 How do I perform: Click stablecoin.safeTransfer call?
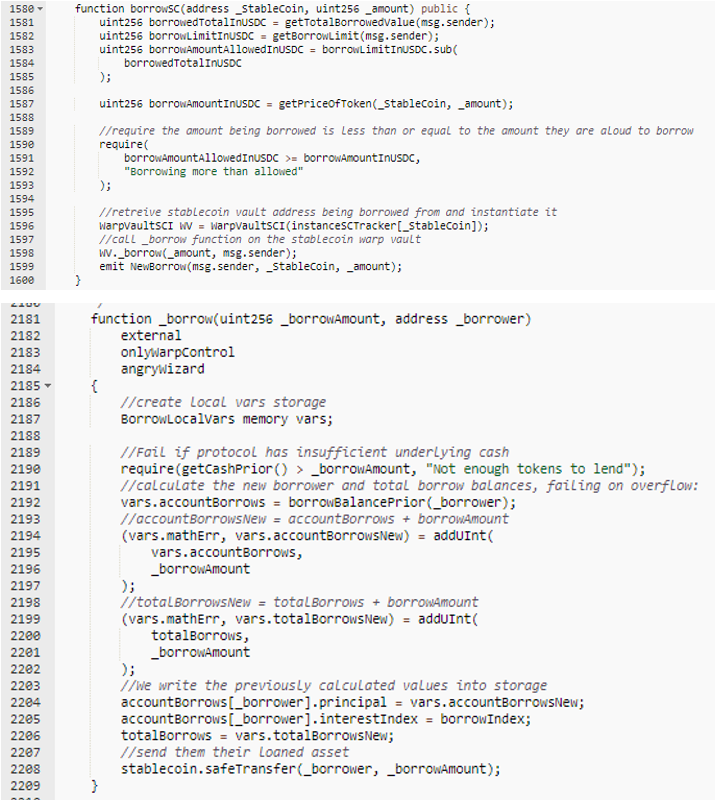(310, 769)
